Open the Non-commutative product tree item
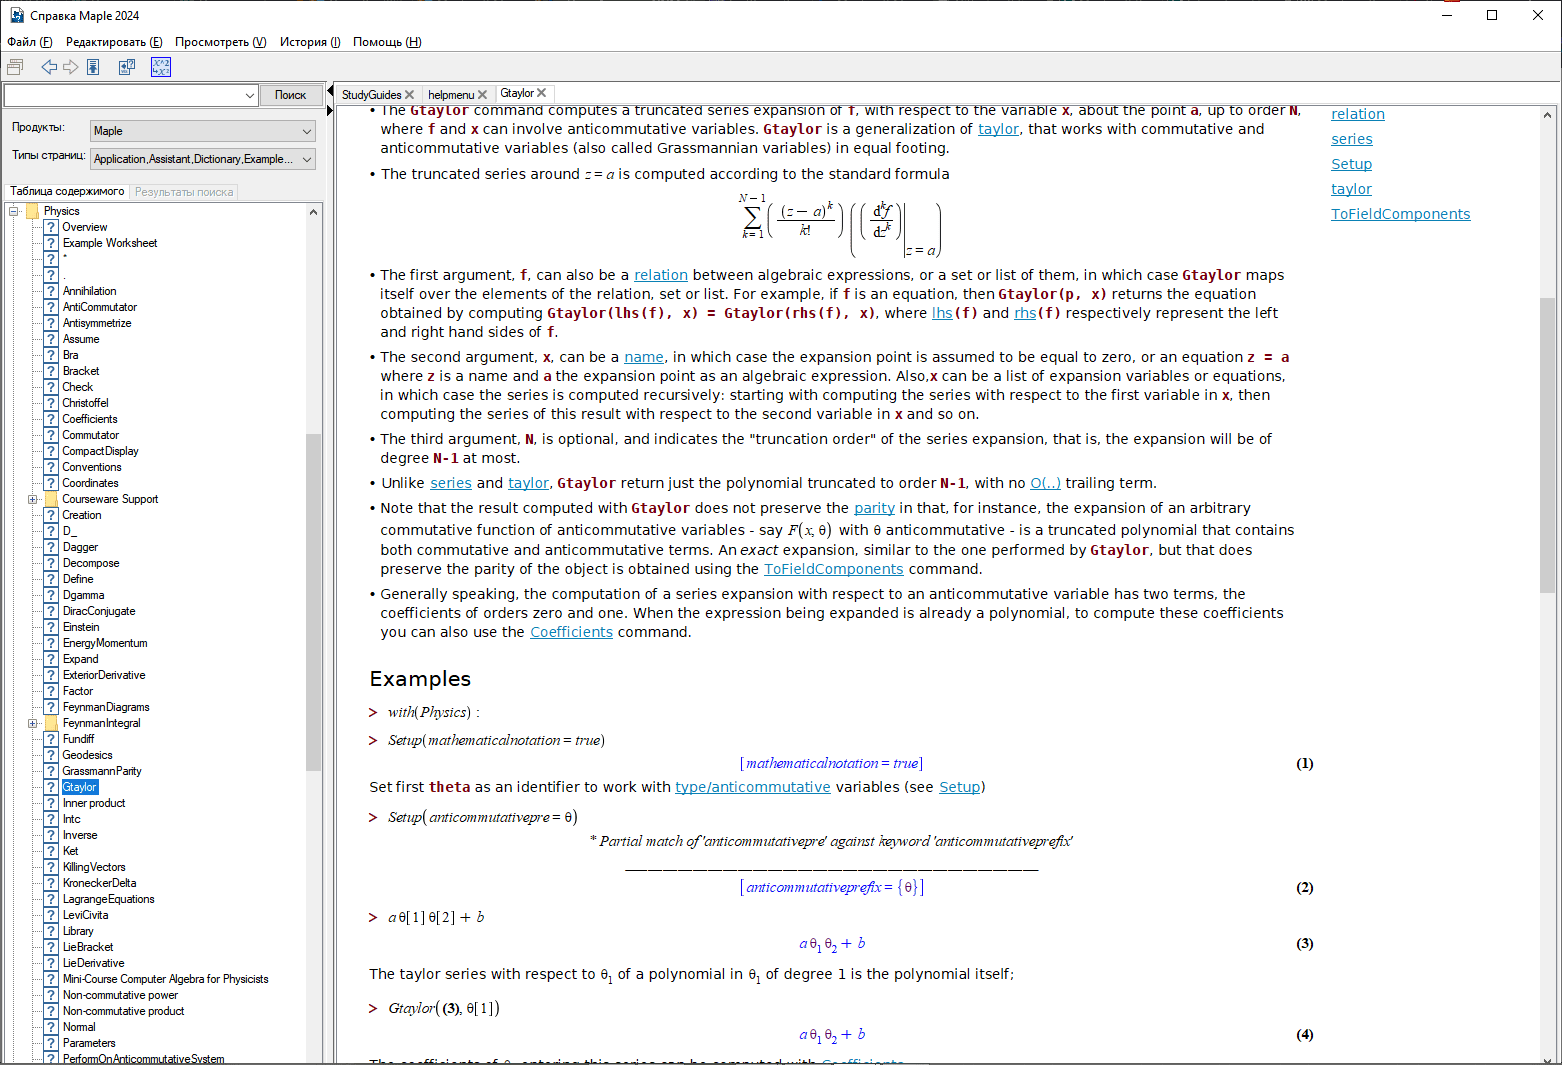1562x1065 pixels. [x=123, y=1011]
